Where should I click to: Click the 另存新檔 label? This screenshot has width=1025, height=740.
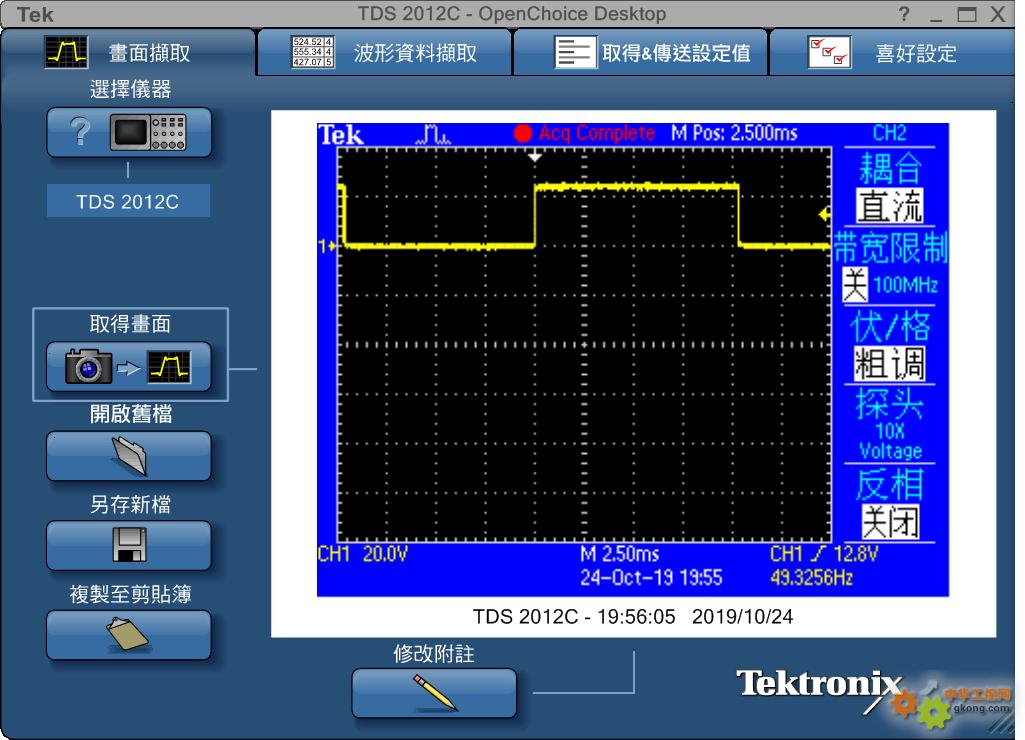(130, 504)
